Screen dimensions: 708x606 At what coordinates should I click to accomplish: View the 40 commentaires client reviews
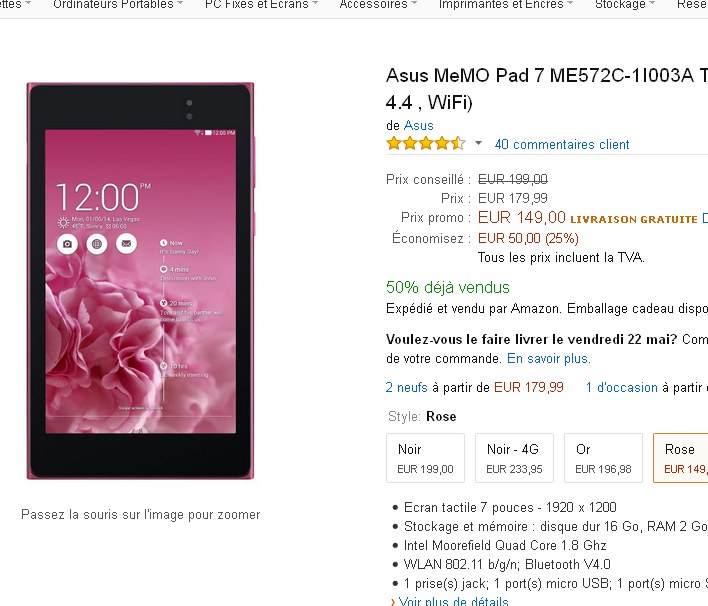click(x=562, y=145)
